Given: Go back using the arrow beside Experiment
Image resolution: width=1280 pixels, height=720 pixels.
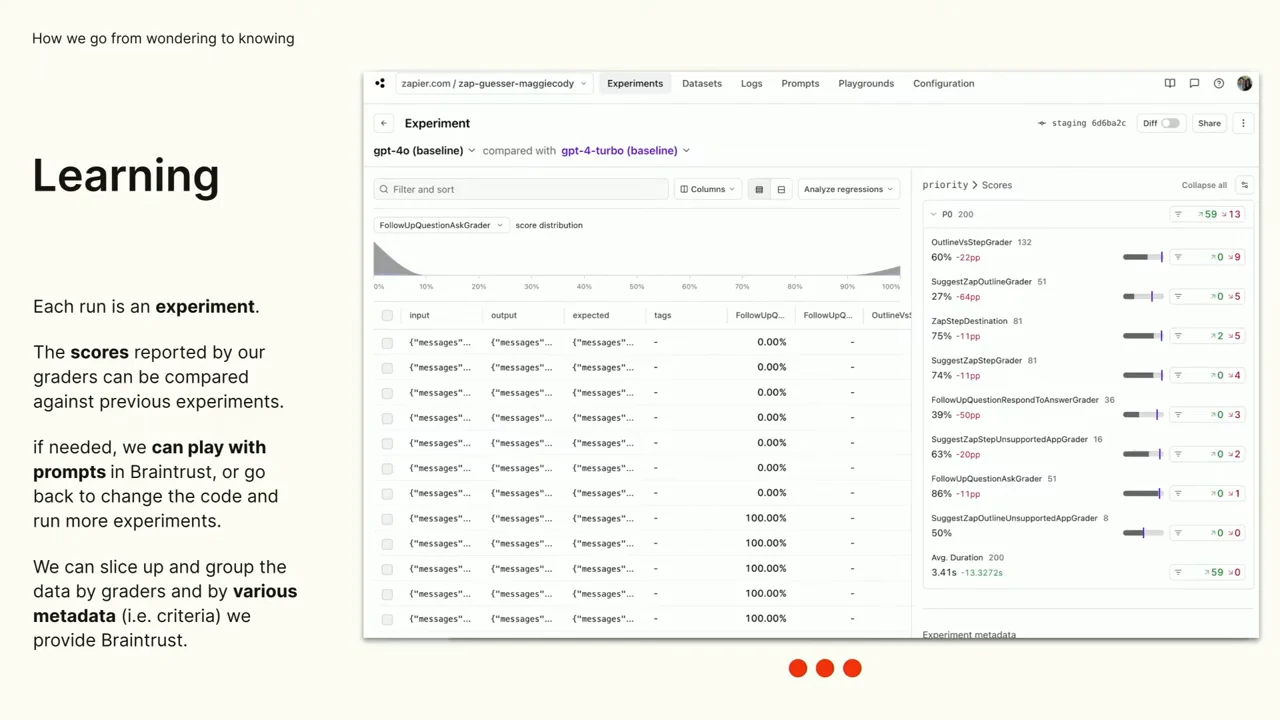Looking at the screenshot, I should pos(384,123).
